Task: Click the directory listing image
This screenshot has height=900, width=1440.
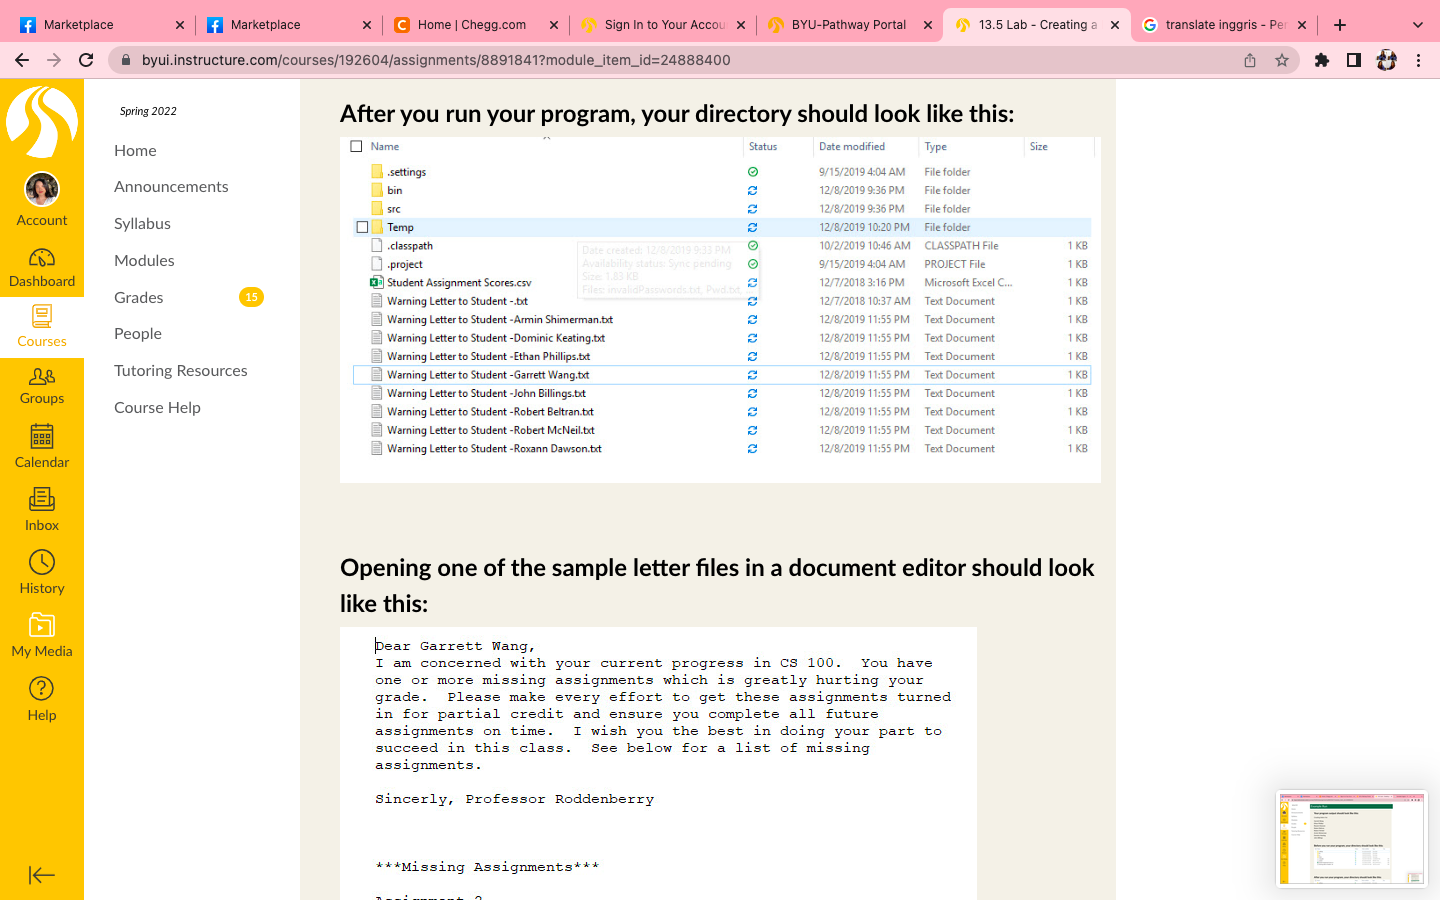Action: click(x=720, y=309)
